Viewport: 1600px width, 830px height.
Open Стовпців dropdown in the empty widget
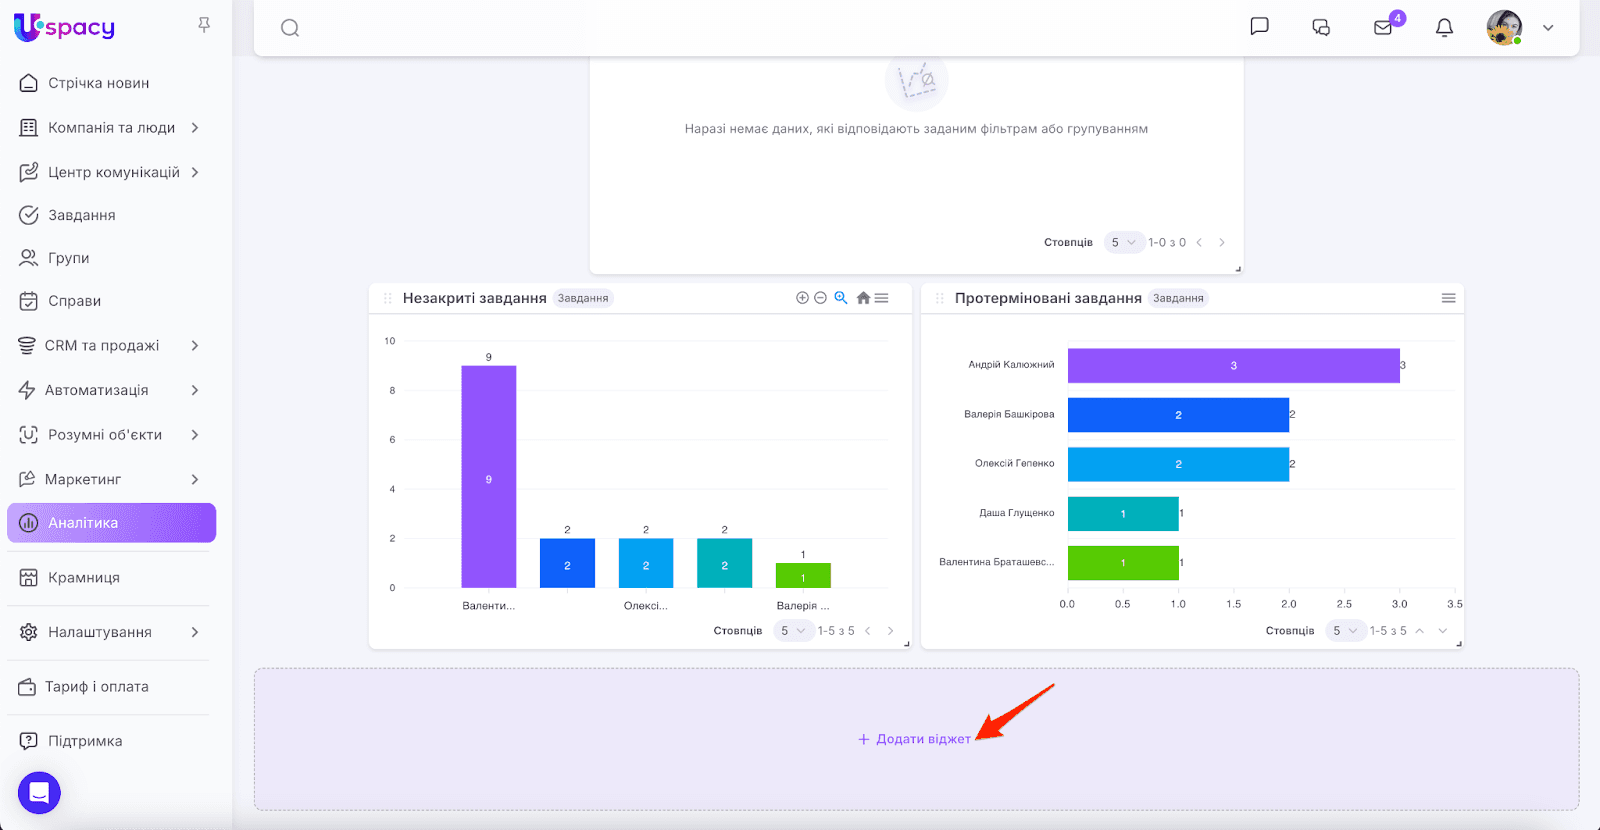click(1124, 242)
